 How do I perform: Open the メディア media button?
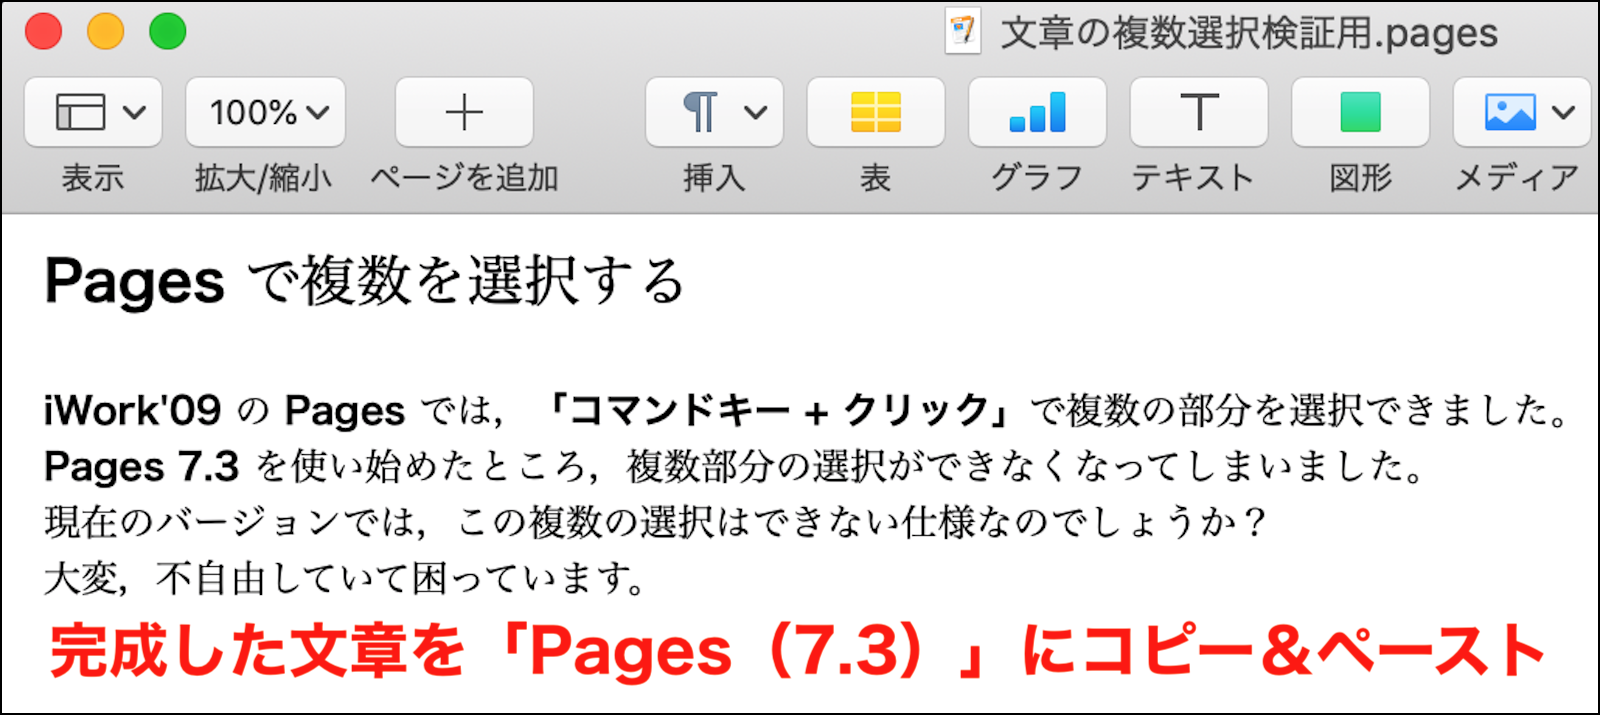[x=1521, y=112]
